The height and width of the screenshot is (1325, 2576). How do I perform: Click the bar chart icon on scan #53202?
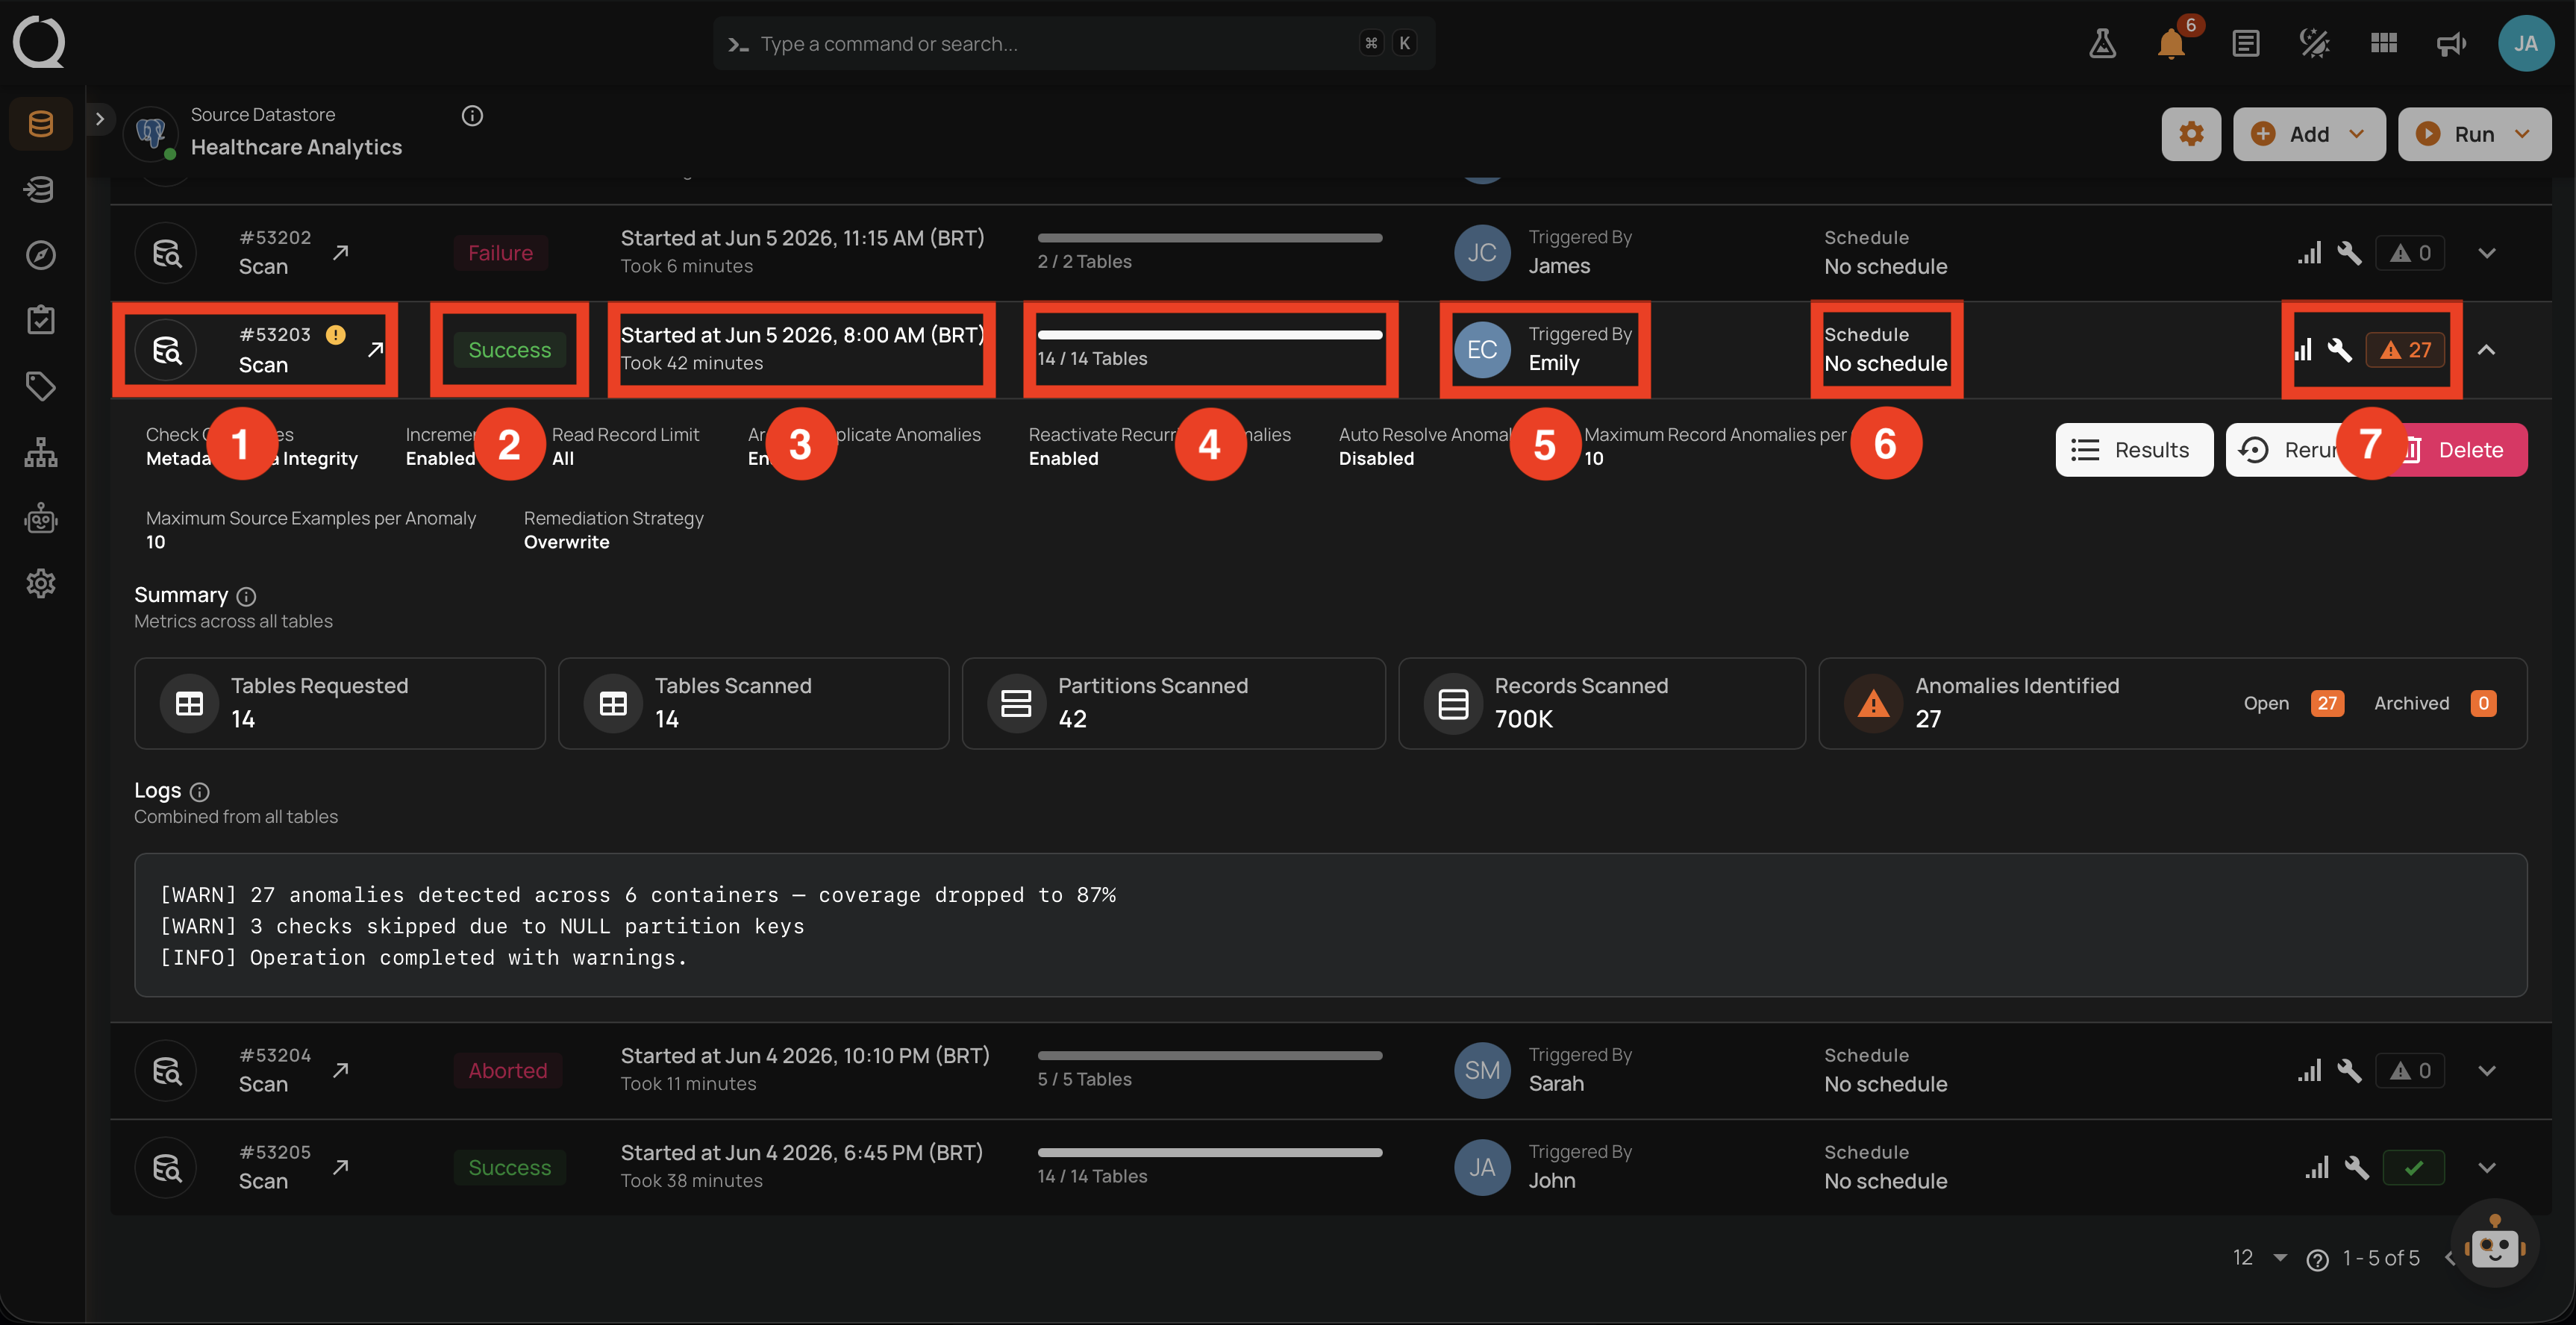[x=2309, y=253]
